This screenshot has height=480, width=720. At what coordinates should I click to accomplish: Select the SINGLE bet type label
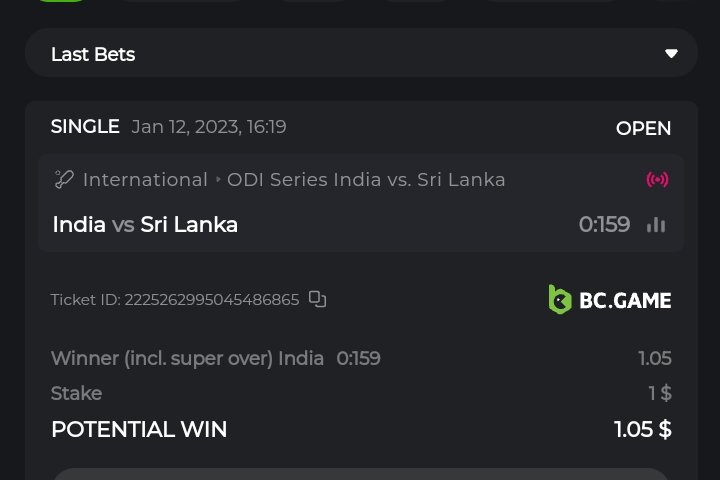tap(85, 127)
